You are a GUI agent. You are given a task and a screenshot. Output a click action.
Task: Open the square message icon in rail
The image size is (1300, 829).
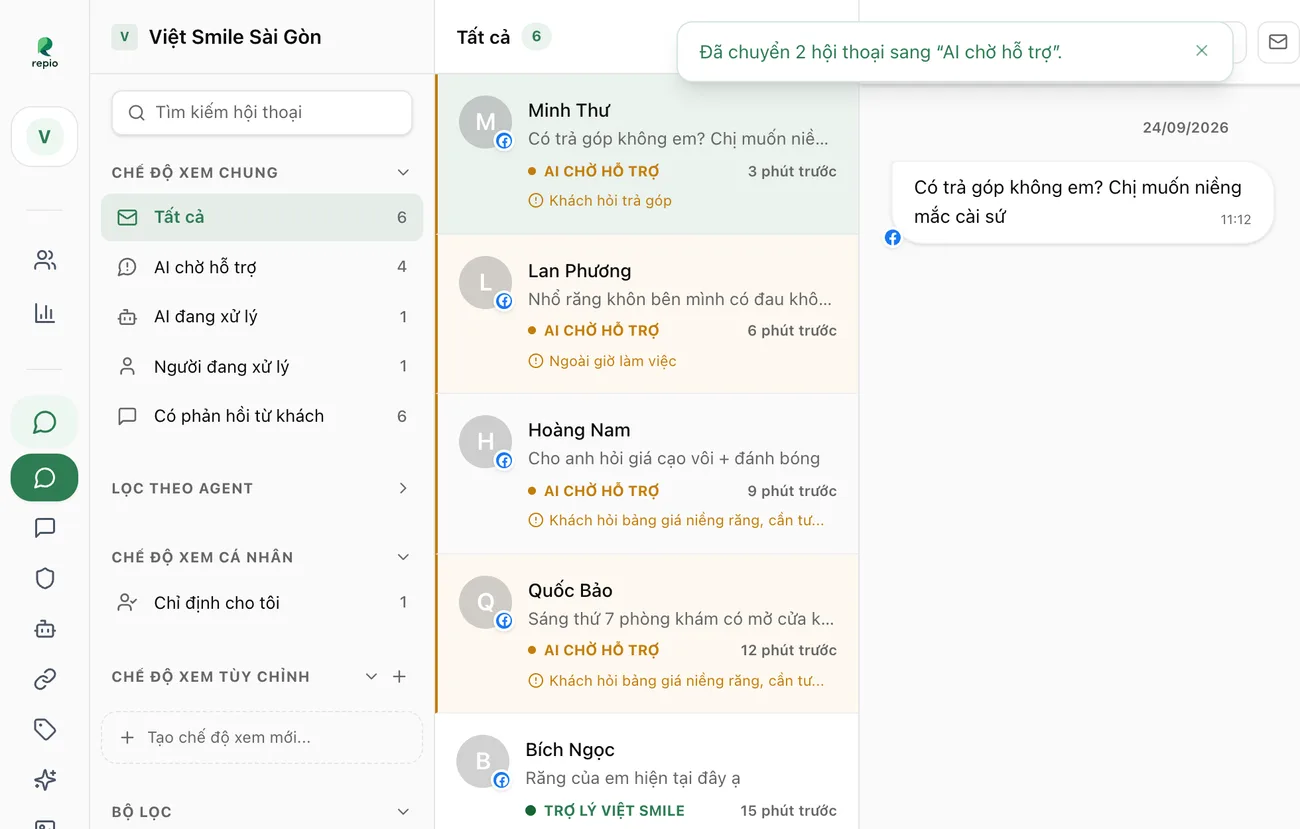tap(45, 528)
